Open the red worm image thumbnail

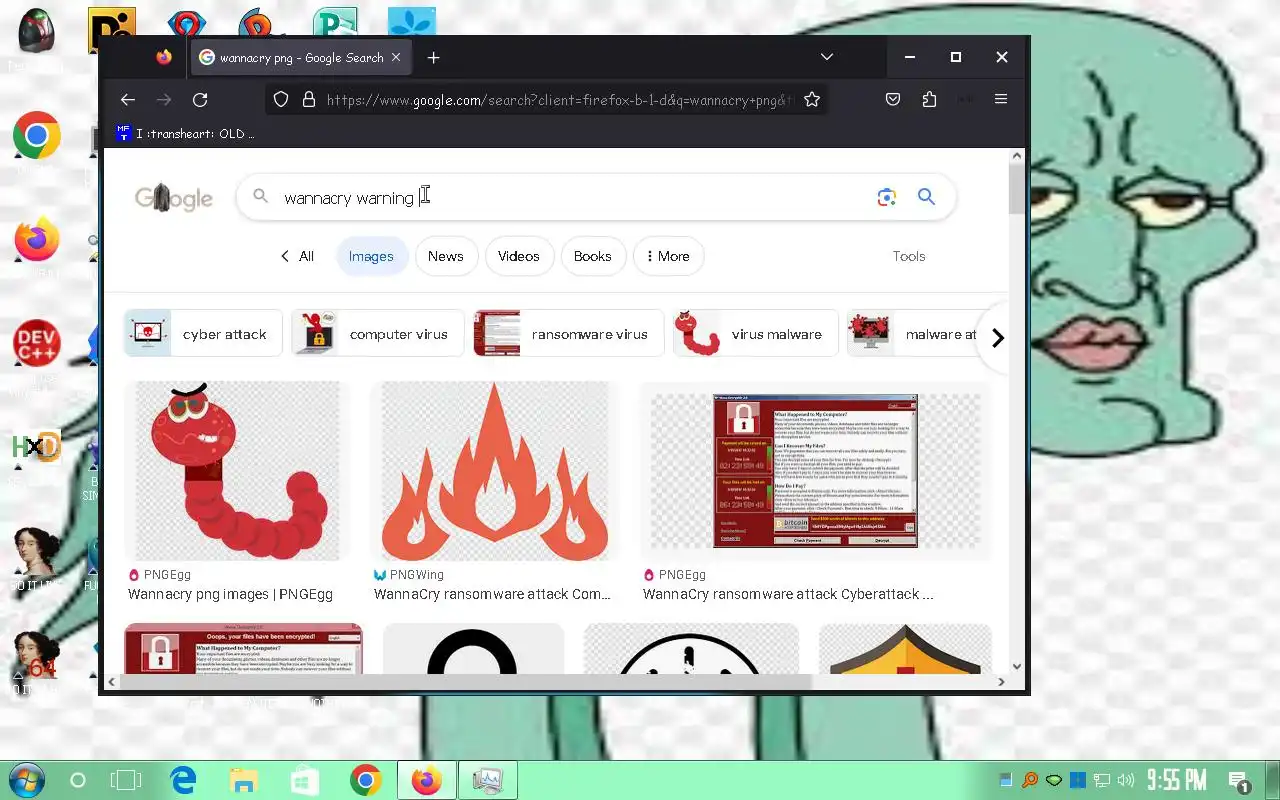(237, 471)
